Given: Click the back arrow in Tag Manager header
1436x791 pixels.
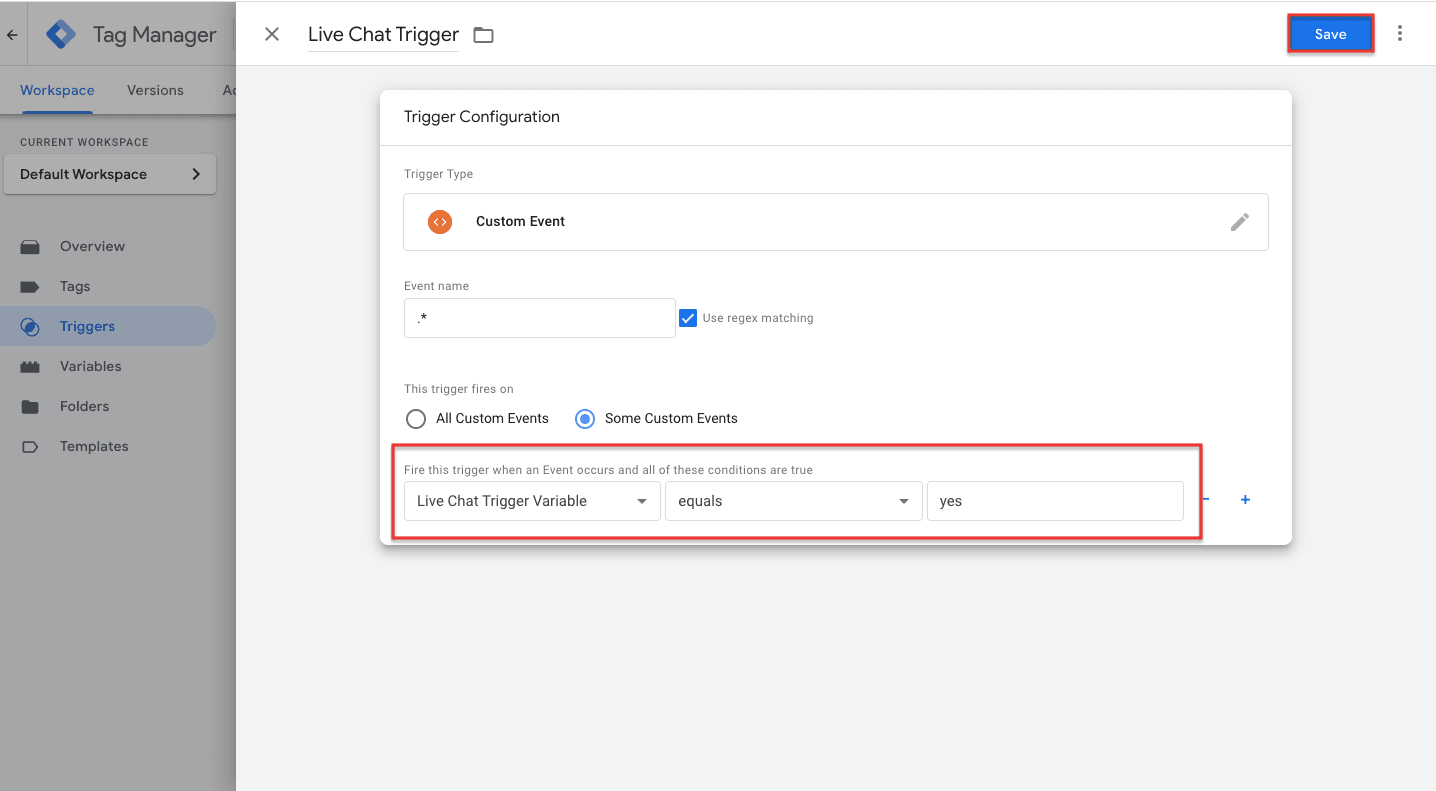Looking at the screenshot, I should click(x=12, y=35).
